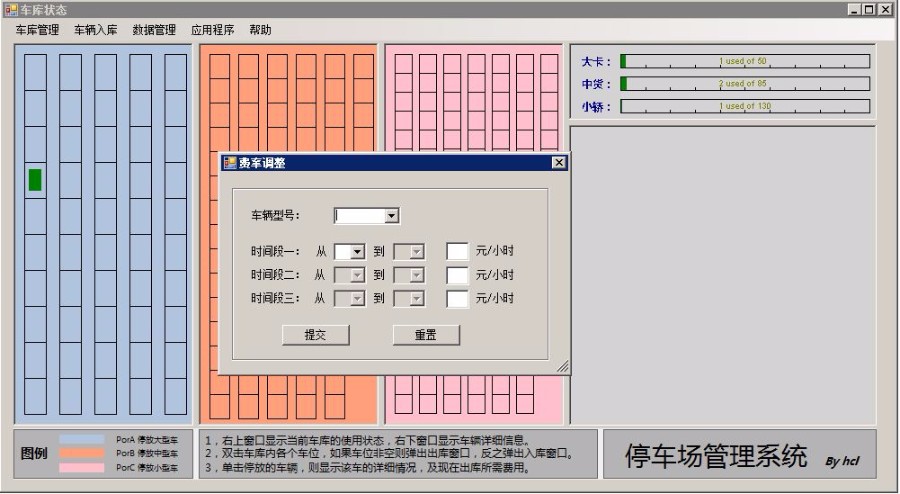Click the orange PorB legend swatch
Screen dimensions: 900x494
pos(82,453)
